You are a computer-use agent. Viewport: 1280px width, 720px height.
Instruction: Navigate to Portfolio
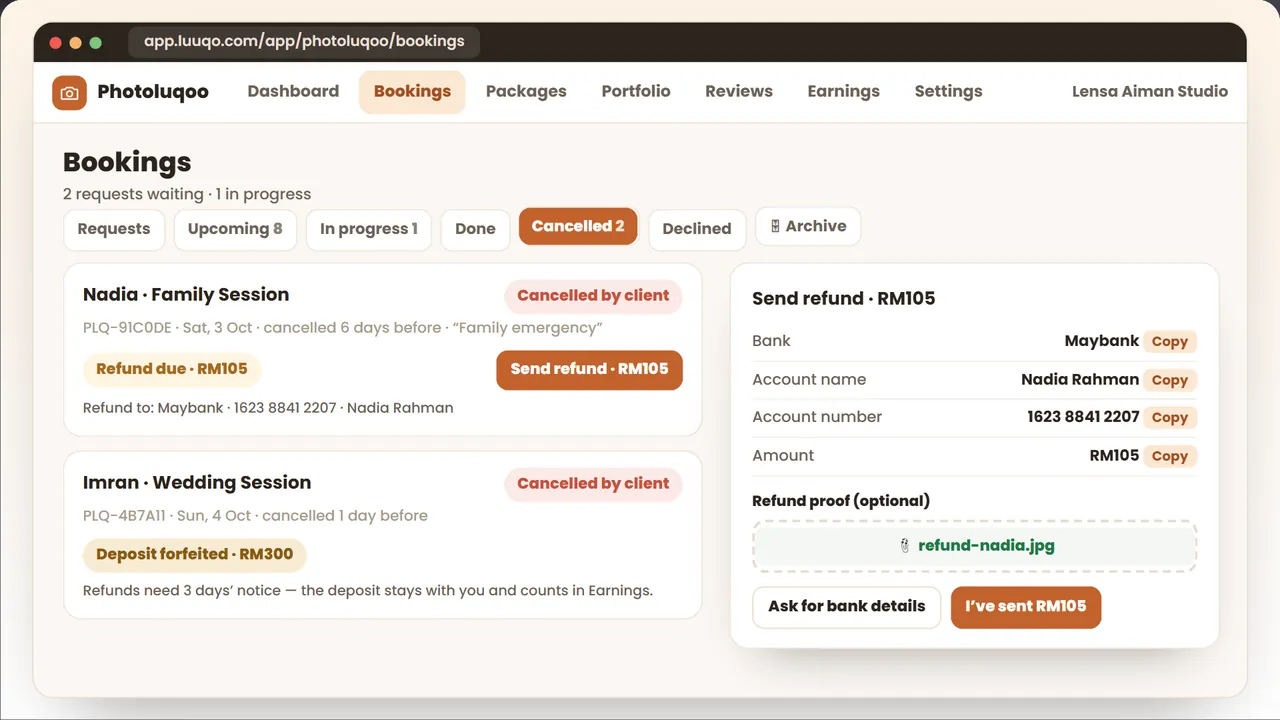(636, 91)
